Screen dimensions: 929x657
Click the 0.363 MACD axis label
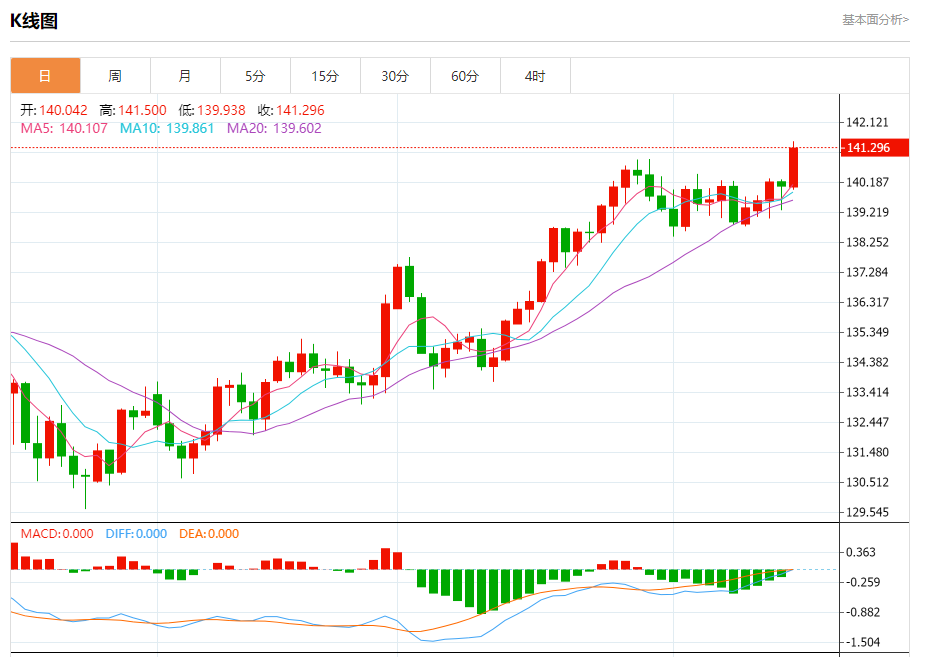pyautogui.click(x=860, y=552)
